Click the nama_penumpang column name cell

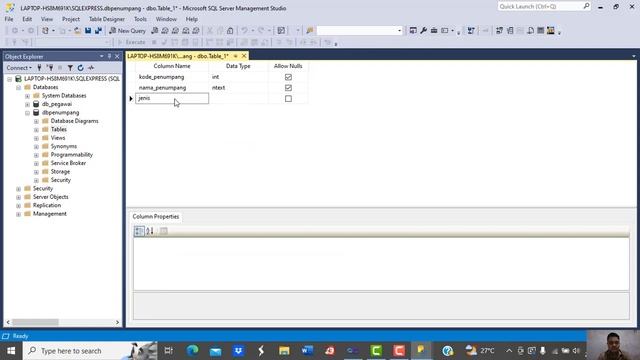tap(172, 88)
